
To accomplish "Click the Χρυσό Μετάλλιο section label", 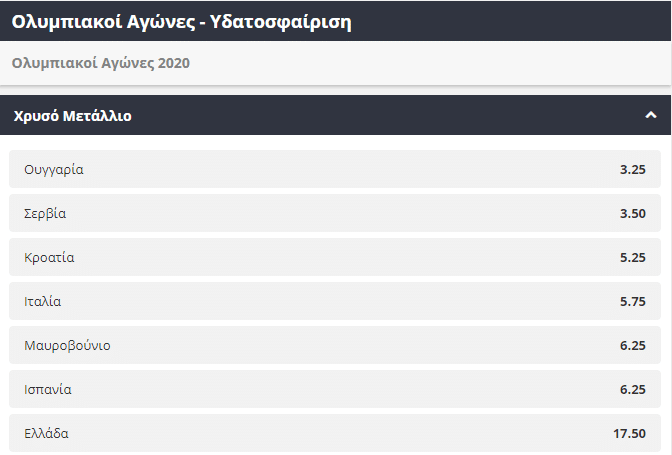I will point(73,116).
